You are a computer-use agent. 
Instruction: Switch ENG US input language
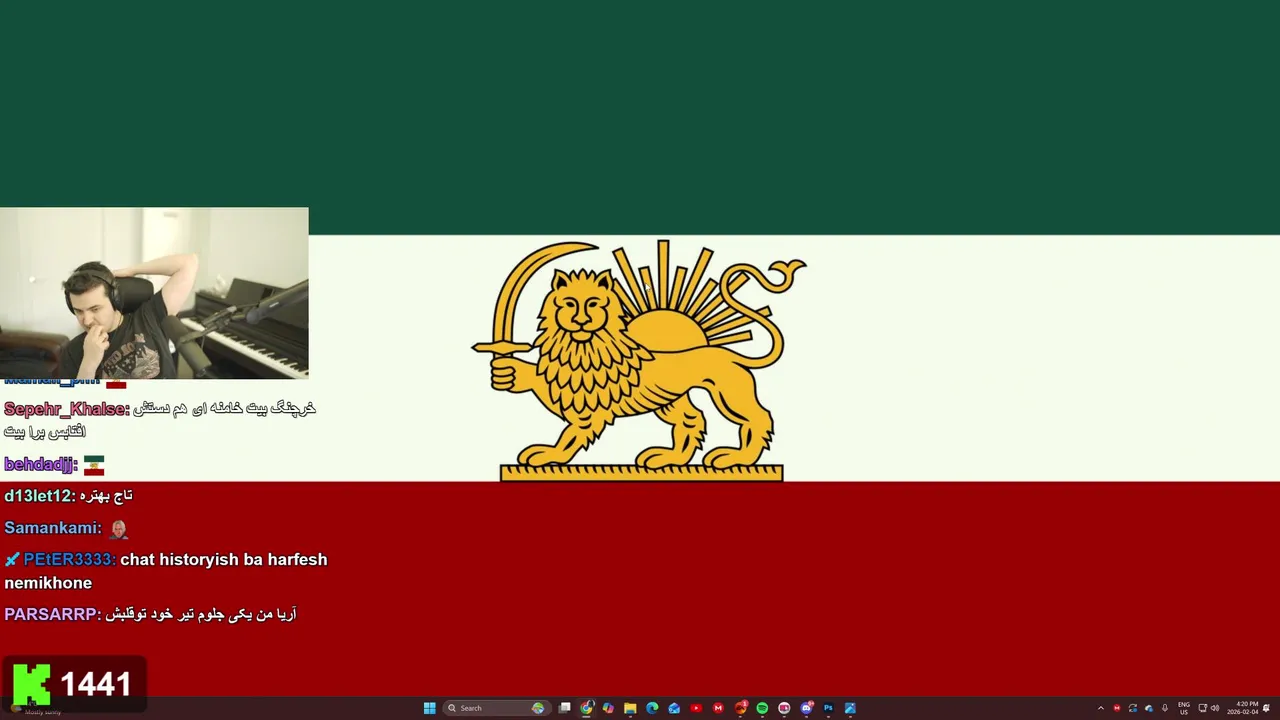[x=1184, y=708]
